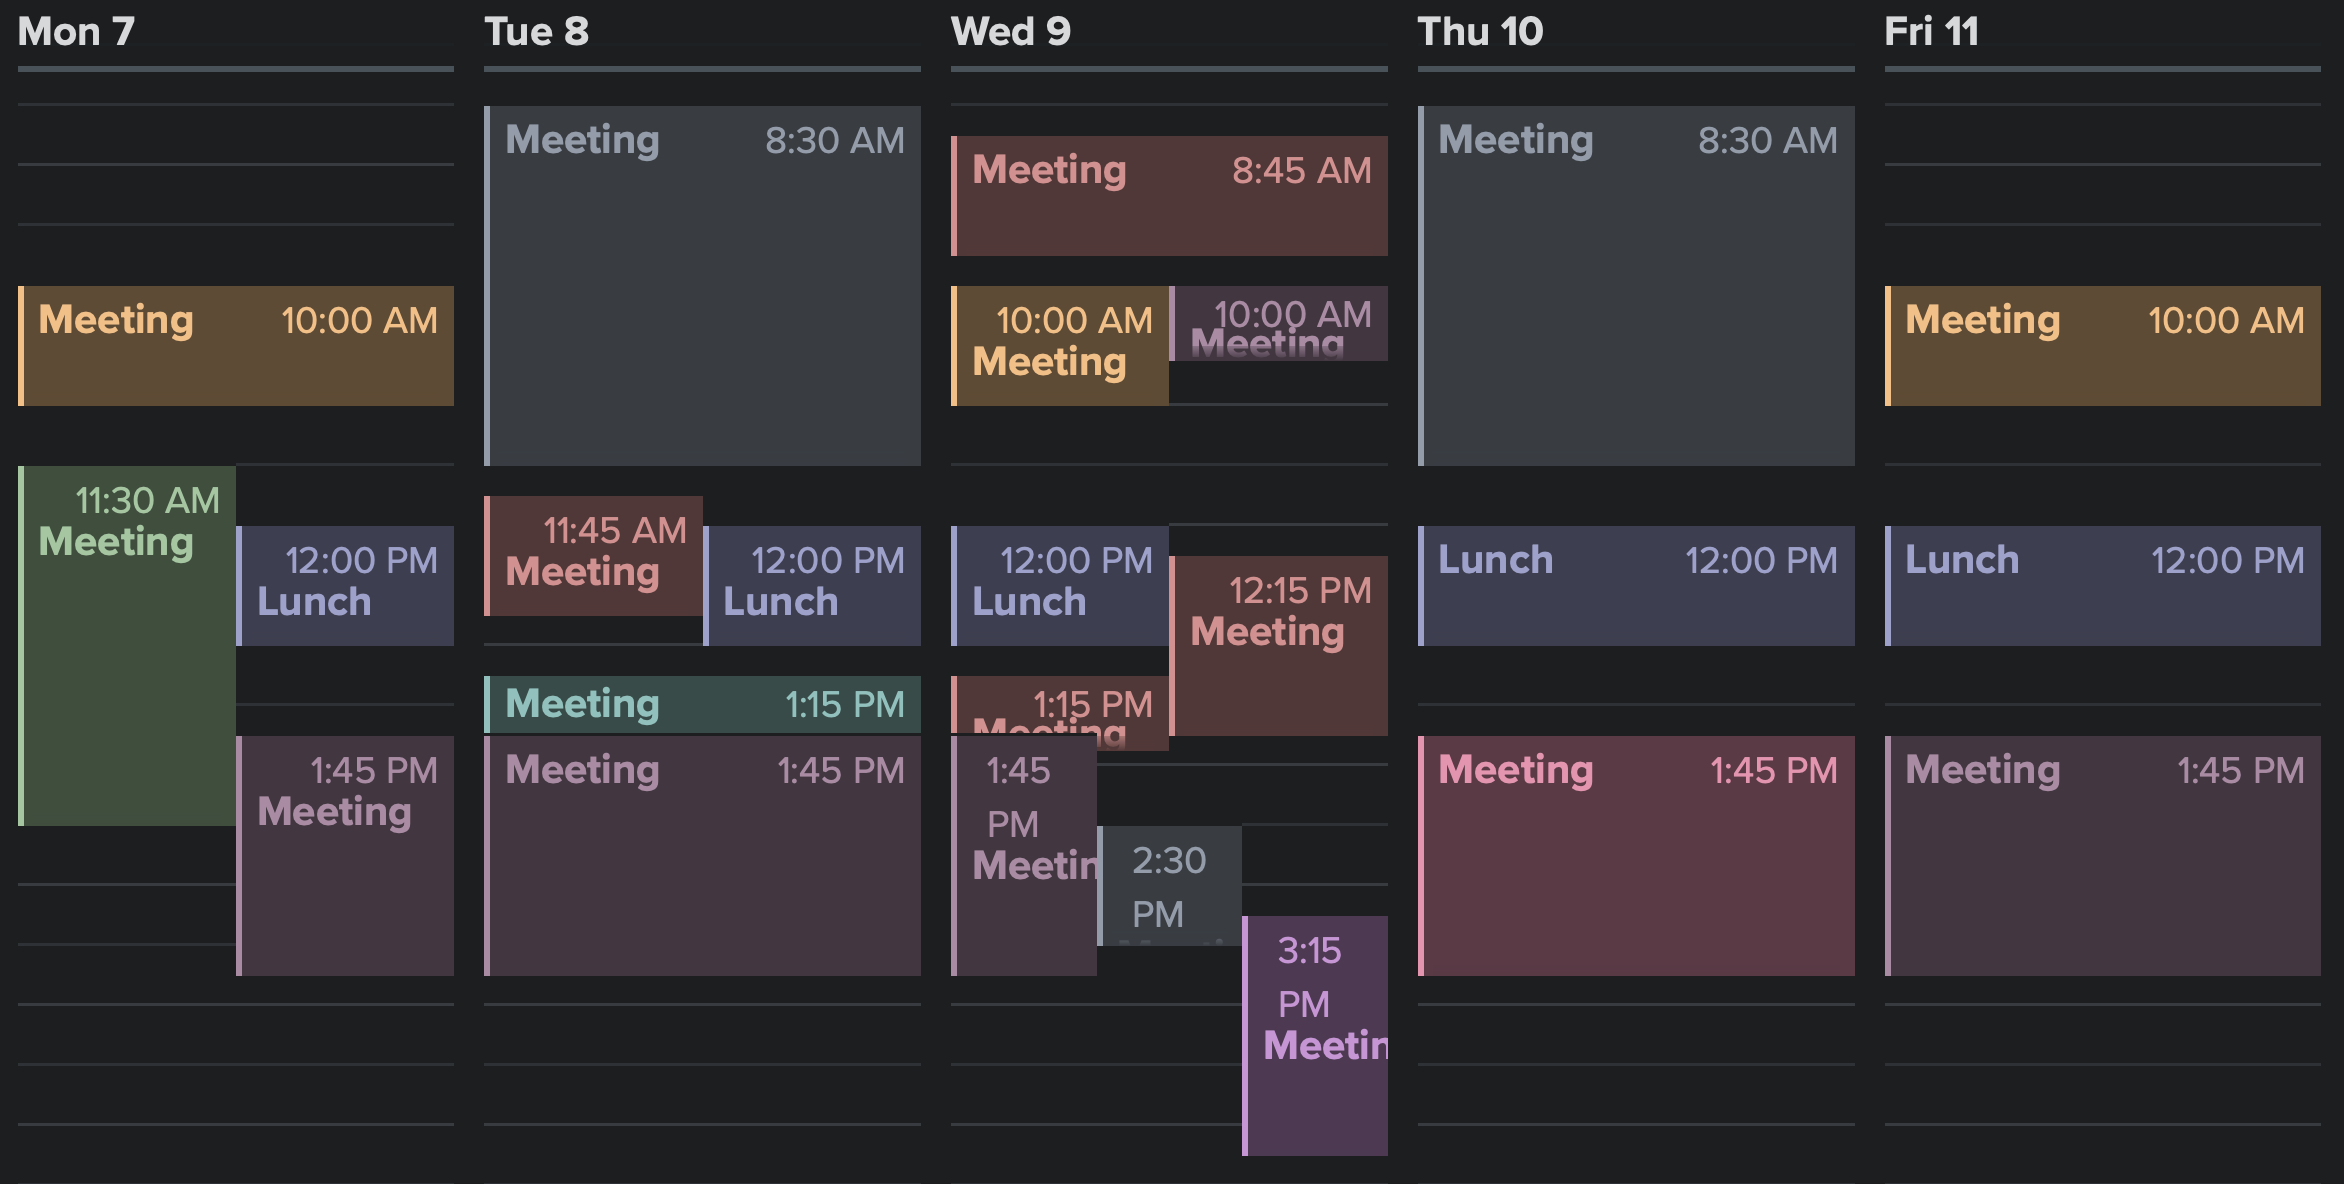Select the pink 1:45 PM Meeting on Thursday
2344x1184 pixels.
tap(1636, 856)
